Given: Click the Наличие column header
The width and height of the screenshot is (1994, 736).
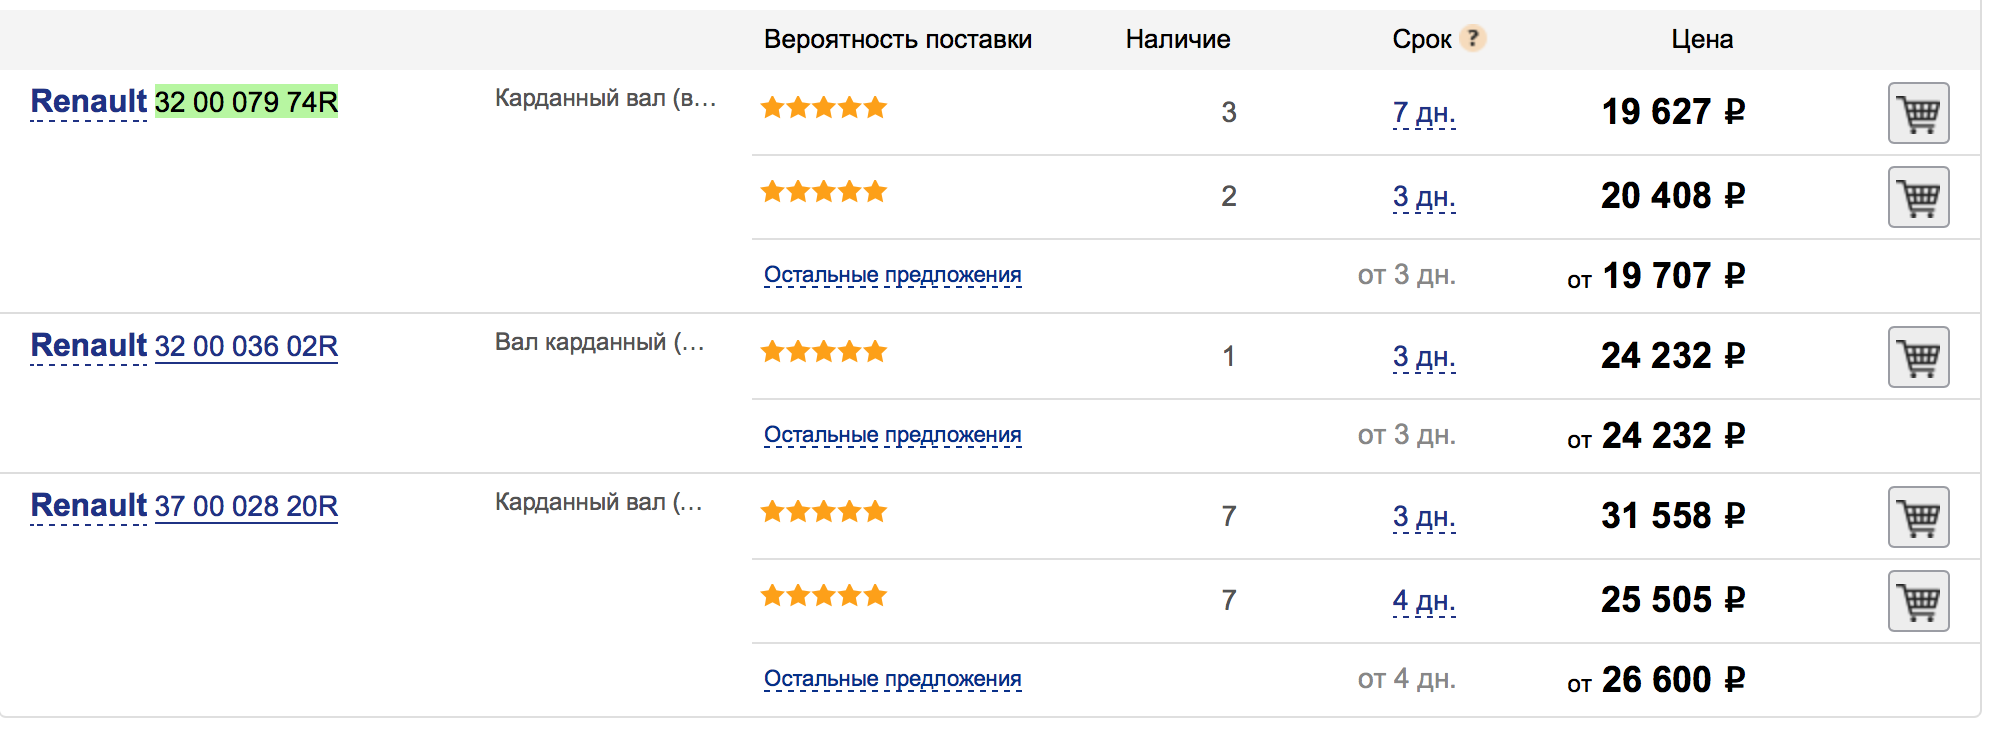Looking at the screenshot, I should [1178, 39].
